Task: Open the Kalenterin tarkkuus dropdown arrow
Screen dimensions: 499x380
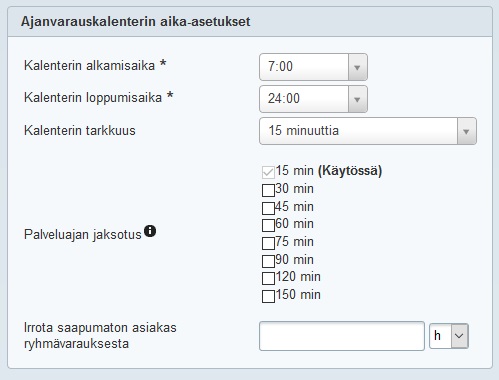Action: click(466, 131)
